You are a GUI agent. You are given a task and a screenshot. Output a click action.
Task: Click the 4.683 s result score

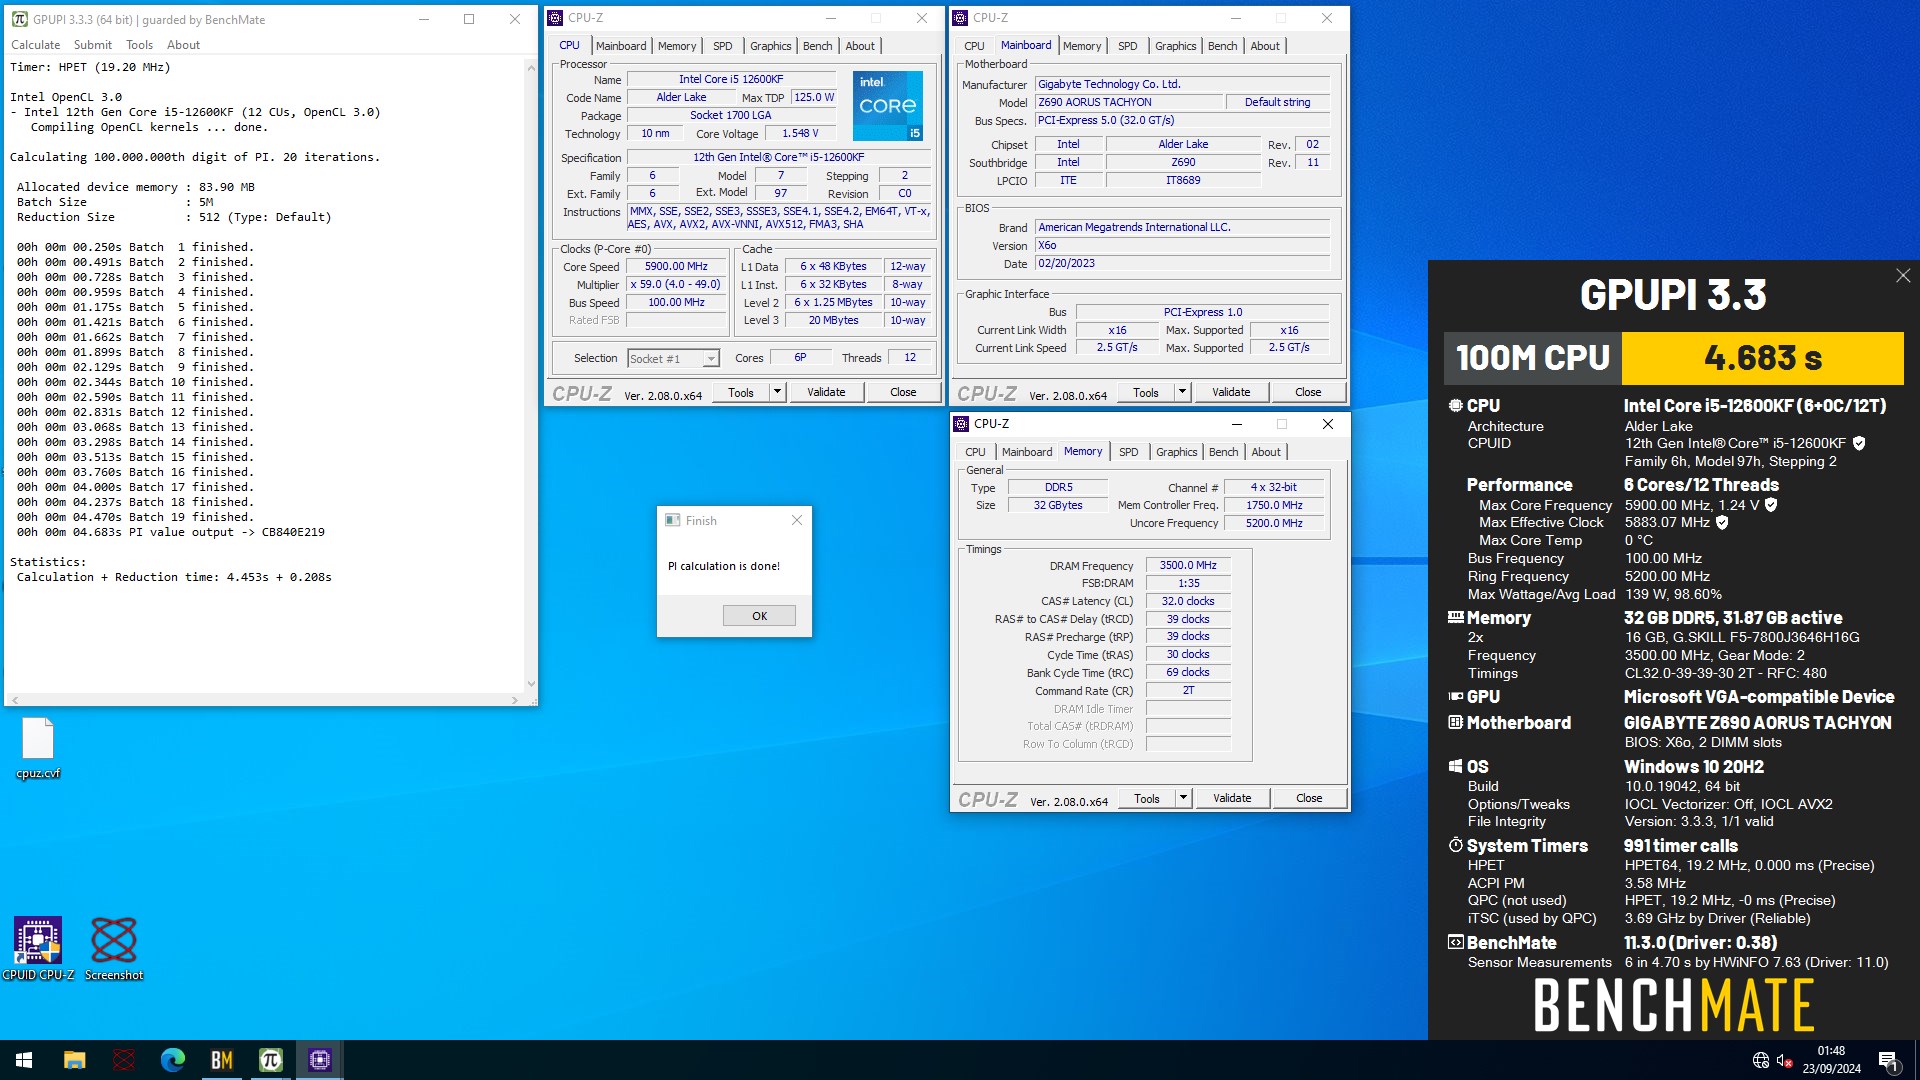click(1762, 358)
